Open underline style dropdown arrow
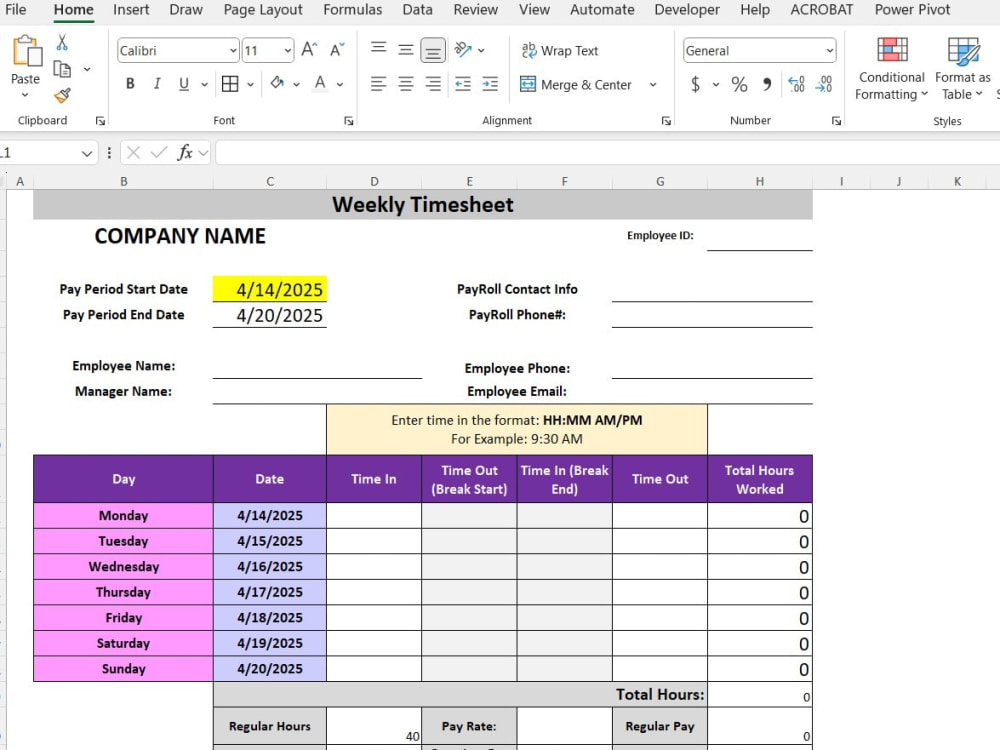The width and height of the screenshot is (1000, 750). (x=204, y=84)
